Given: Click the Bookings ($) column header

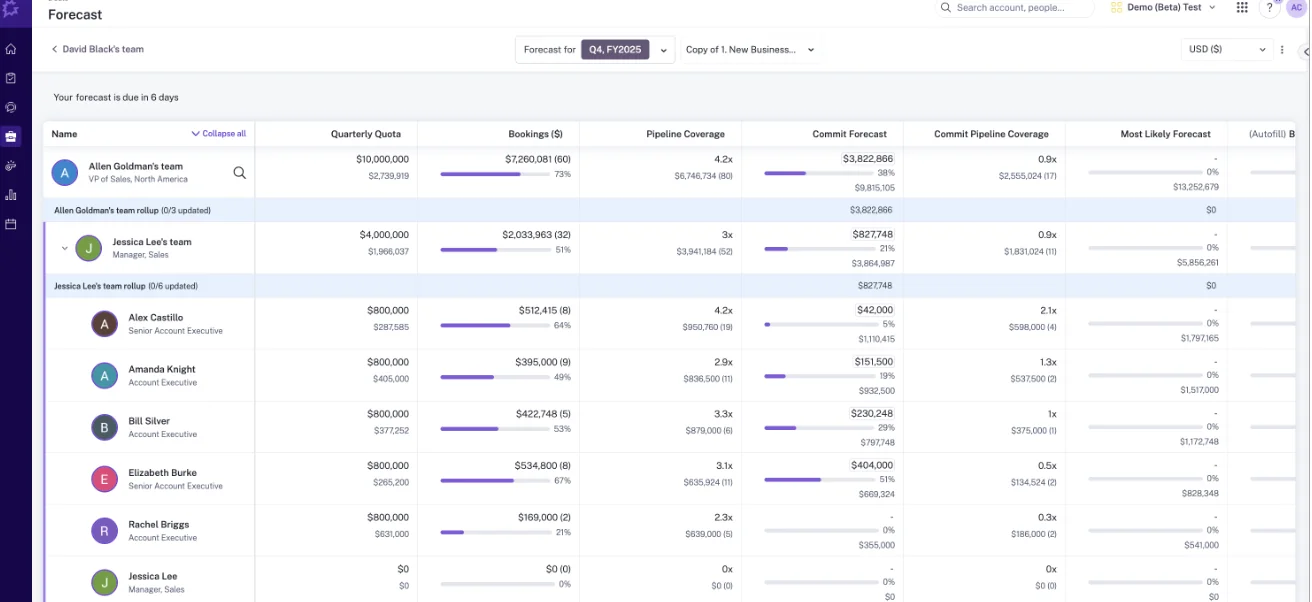Looking at the screenshot, I should pos(536,134).
